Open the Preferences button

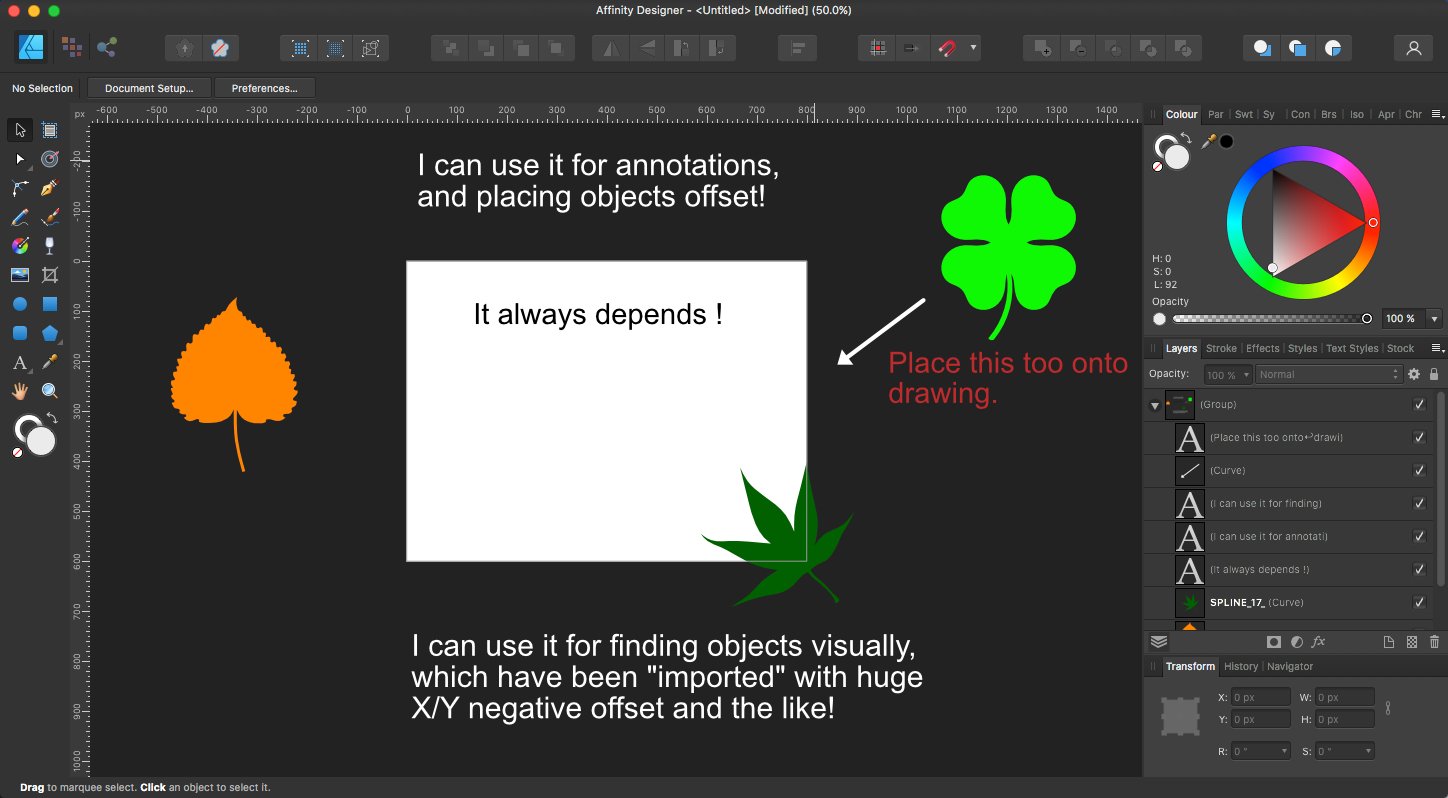pyautogui.click(x=264, y=88)
